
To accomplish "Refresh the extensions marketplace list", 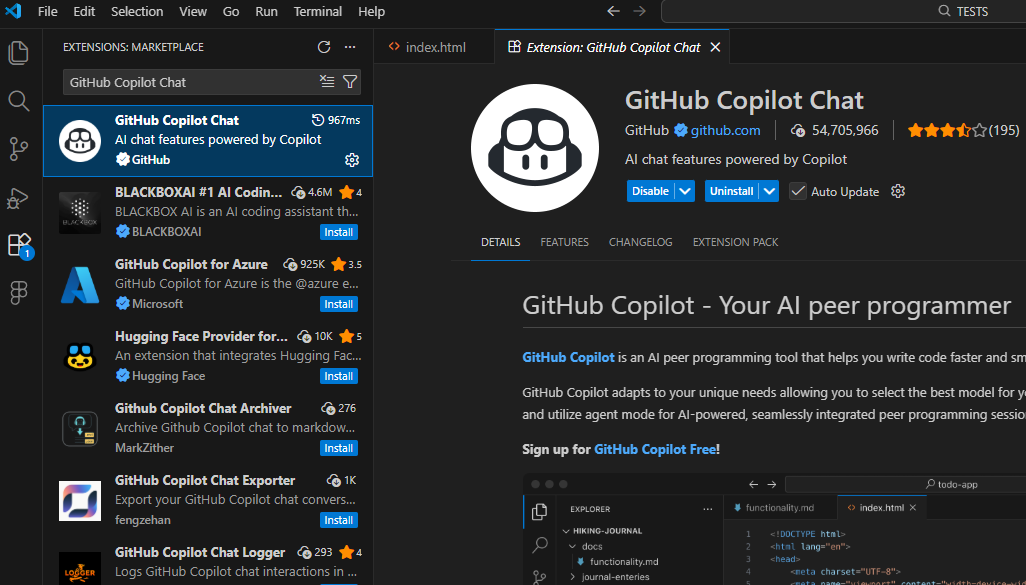I will [x=323, y=47].
